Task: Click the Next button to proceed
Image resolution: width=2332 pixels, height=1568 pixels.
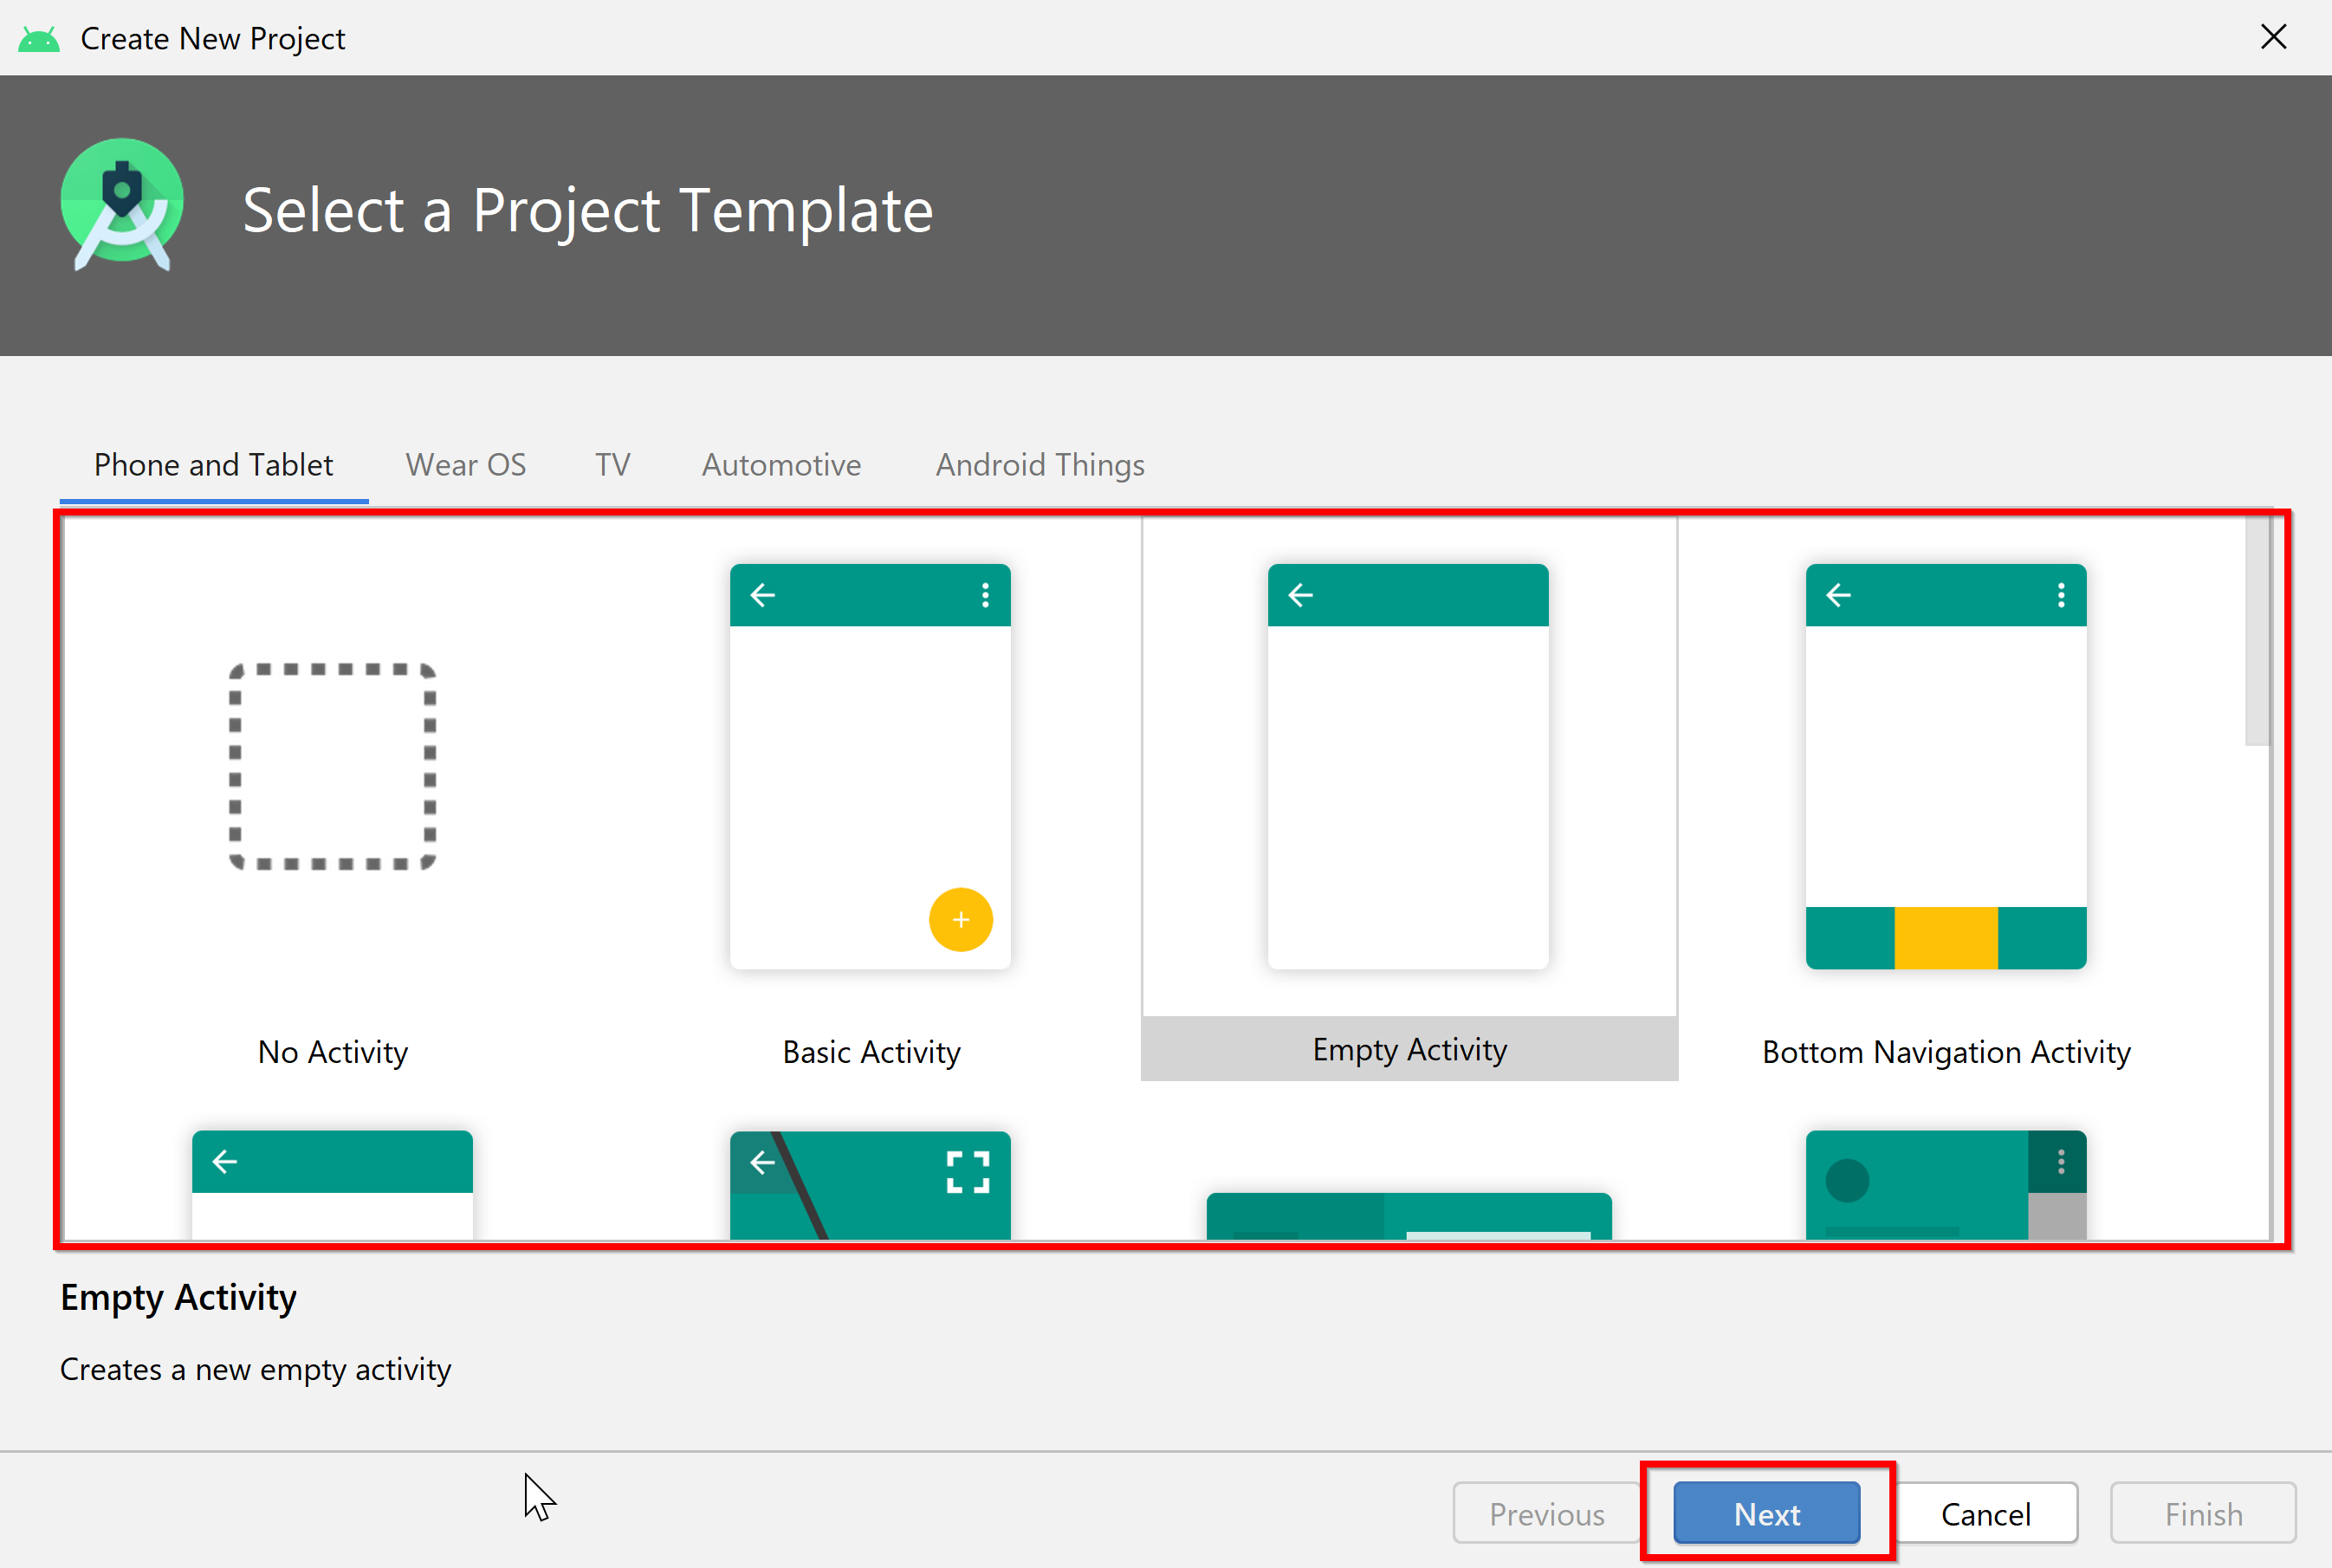Action: tap(1767, 1506)
